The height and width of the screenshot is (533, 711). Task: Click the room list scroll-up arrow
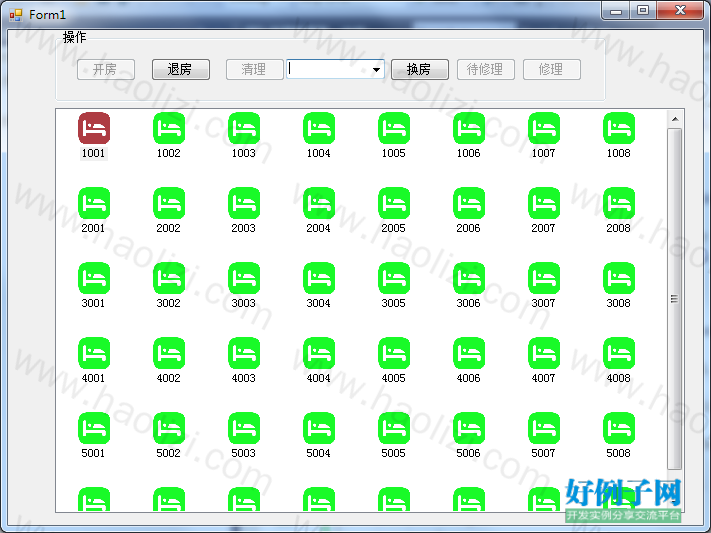coord(675,119)
